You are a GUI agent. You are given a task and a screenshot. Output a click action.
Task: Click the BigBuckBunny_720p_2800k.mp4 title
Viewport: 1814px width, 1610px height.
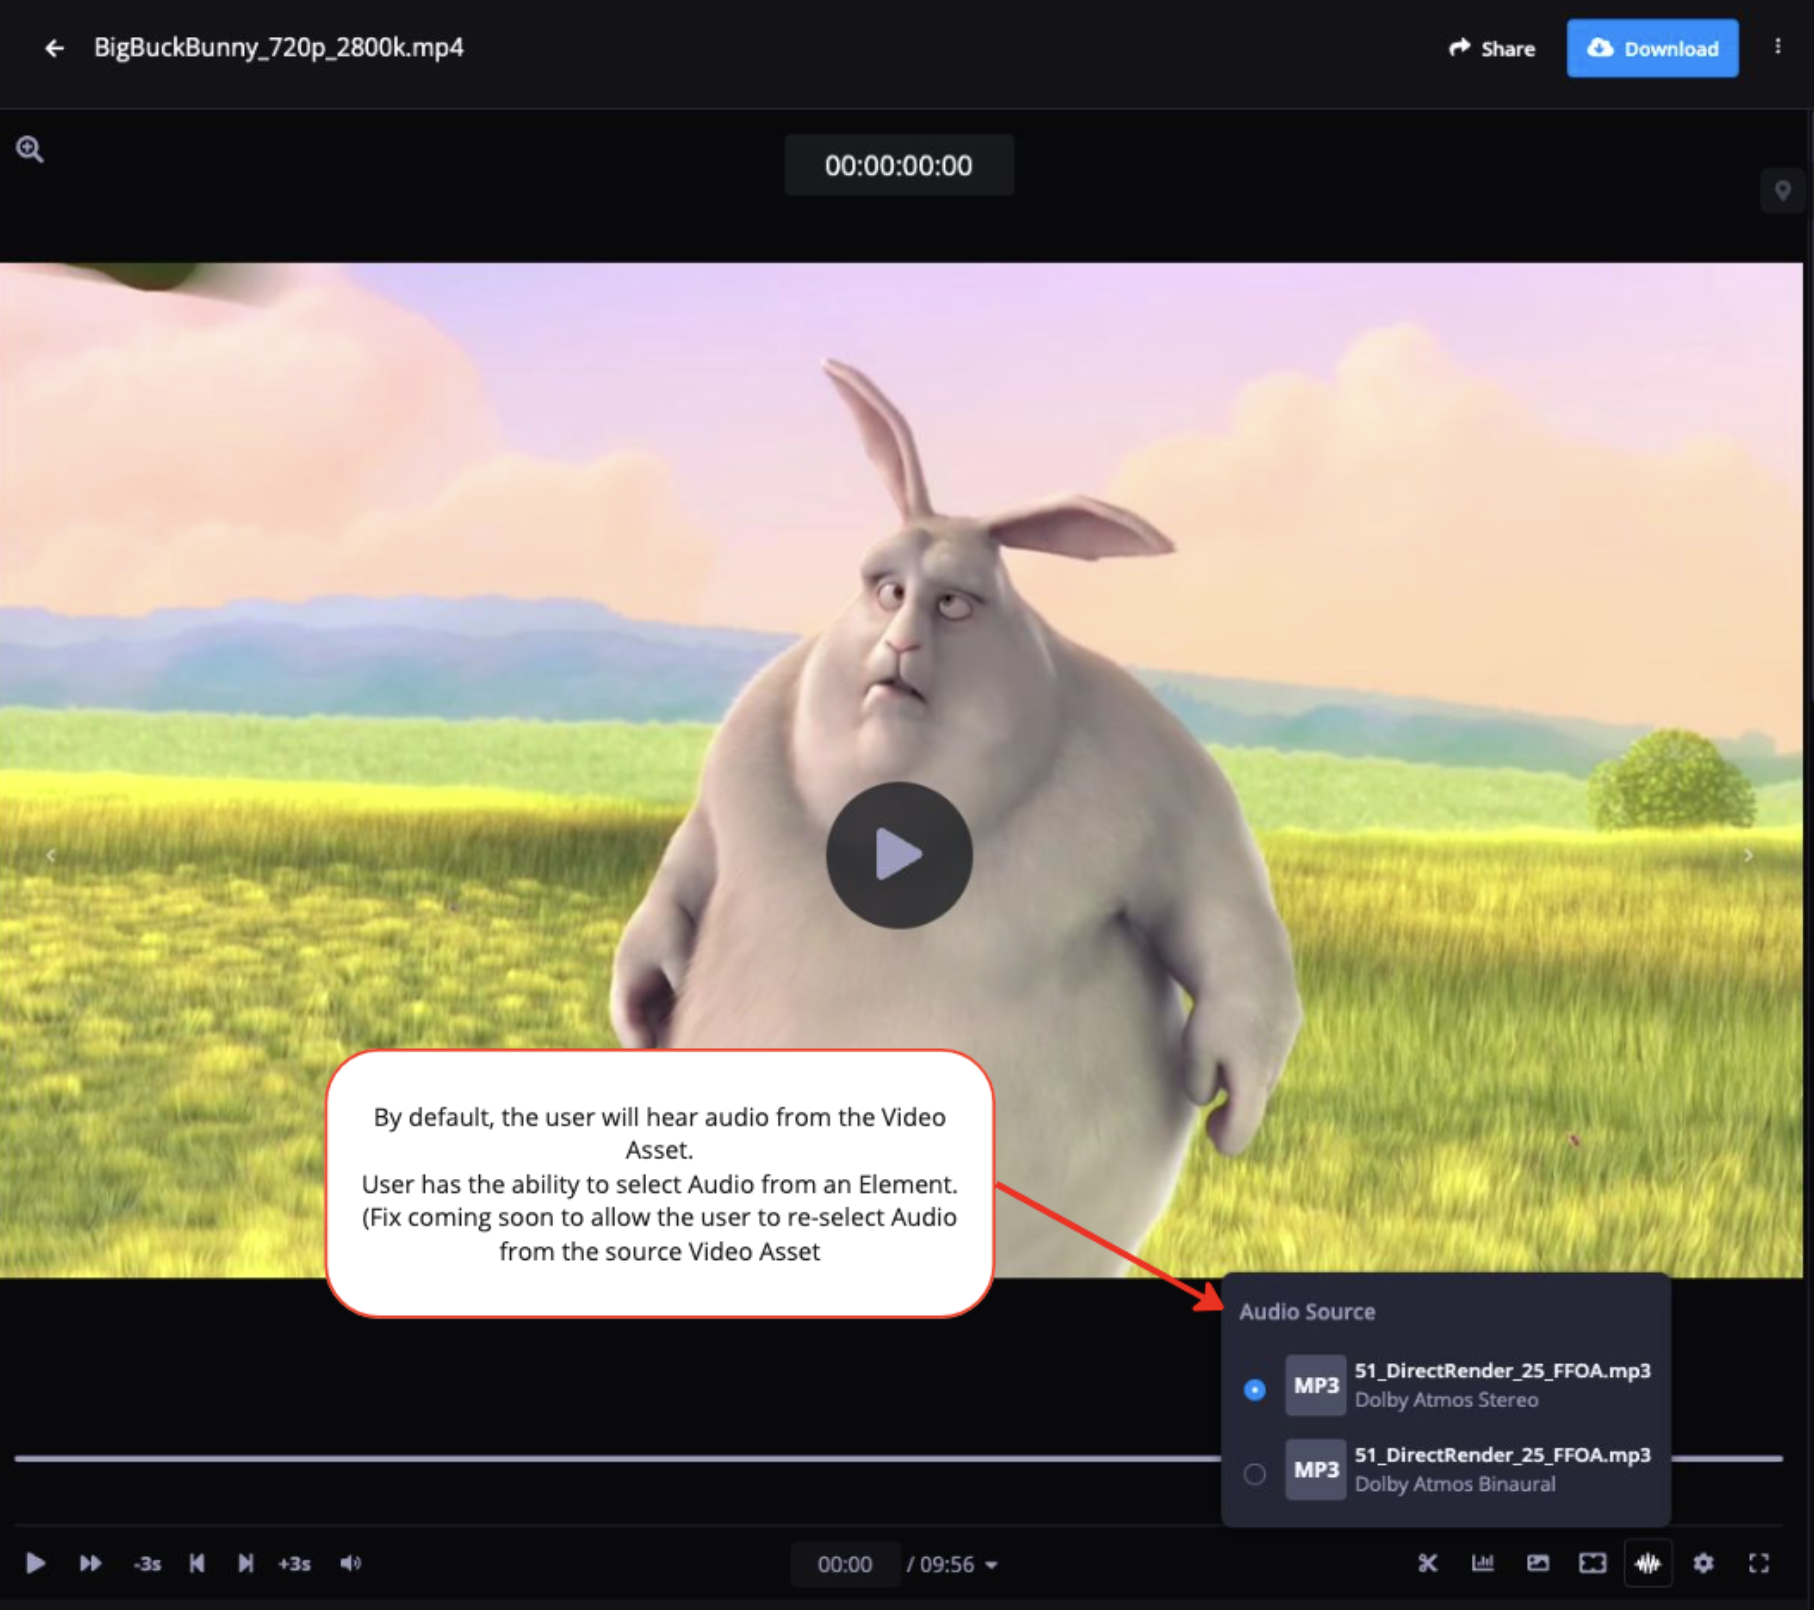(x=279, y=48)
